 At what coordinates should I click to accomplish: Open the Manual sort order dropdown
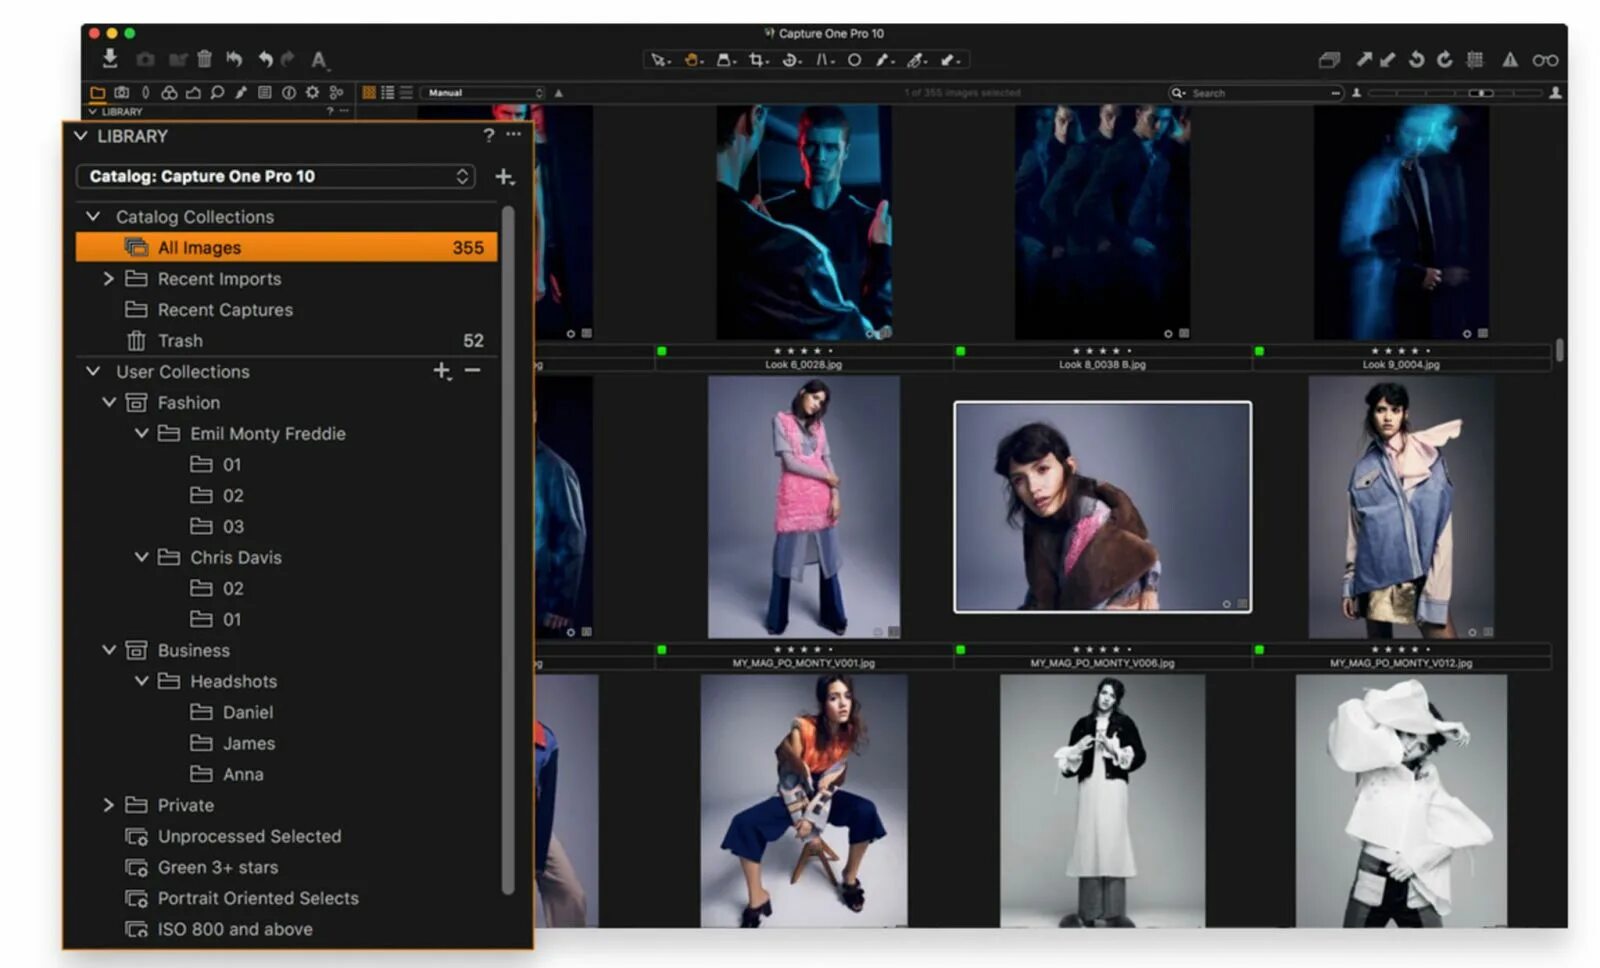(x=483, y=93)
